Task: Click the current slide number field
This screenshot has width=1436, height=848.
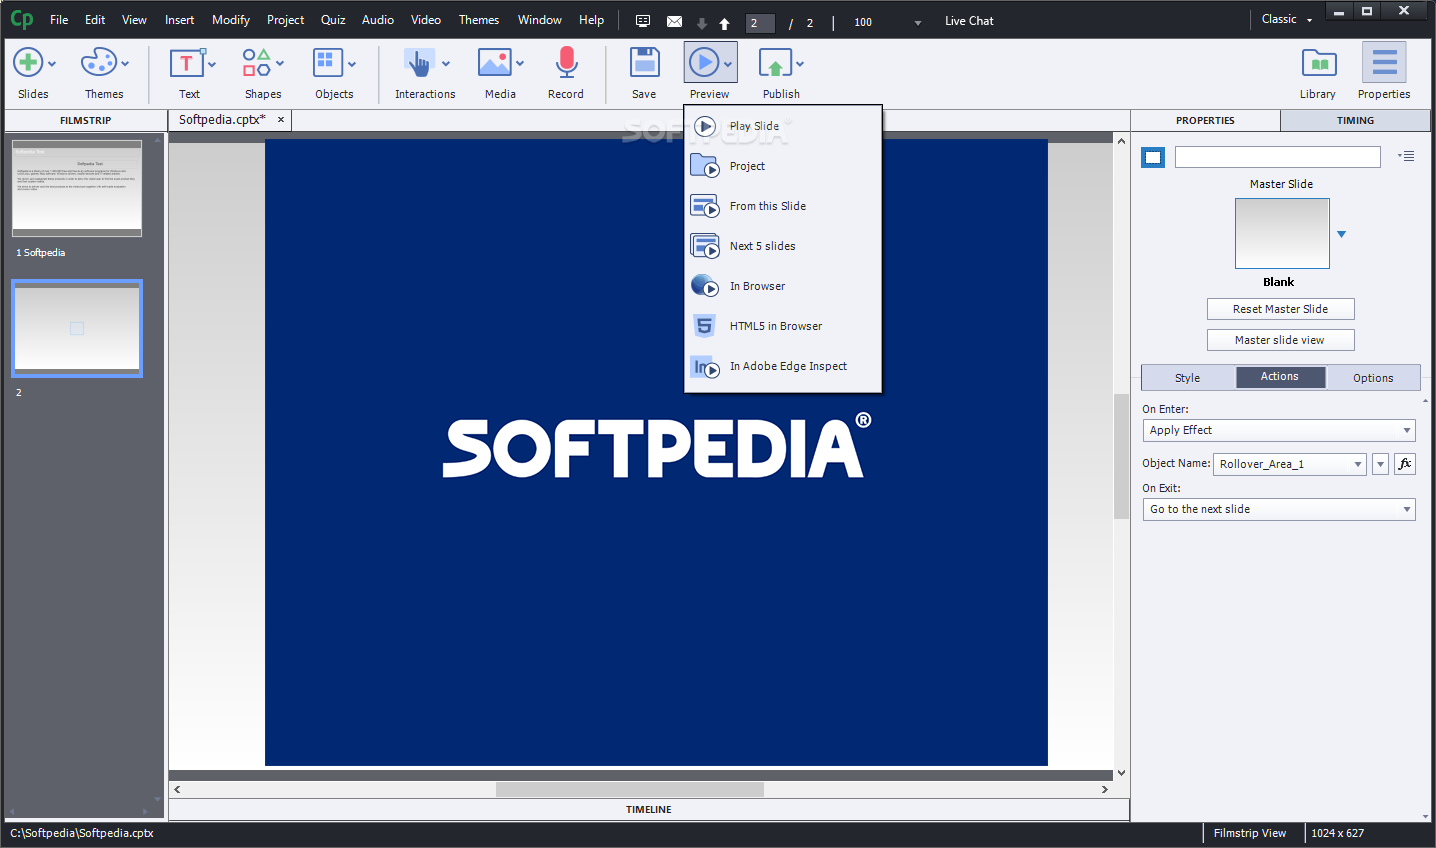Action: coord(760,22)
